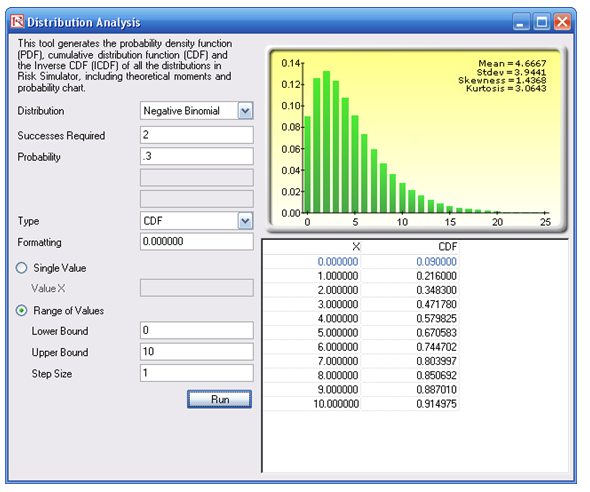Click the Negative Binomial combo box
Viewport: 590px width, 492px height.
coord(196,111)
